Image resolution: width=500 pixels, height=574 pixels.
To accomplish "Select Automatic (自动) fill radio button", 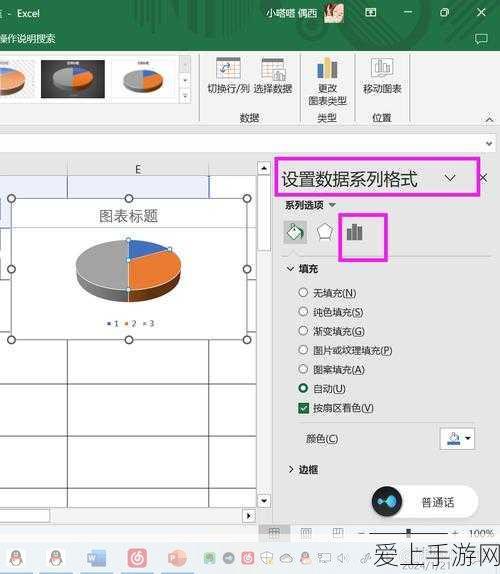I will coord(303,388).
